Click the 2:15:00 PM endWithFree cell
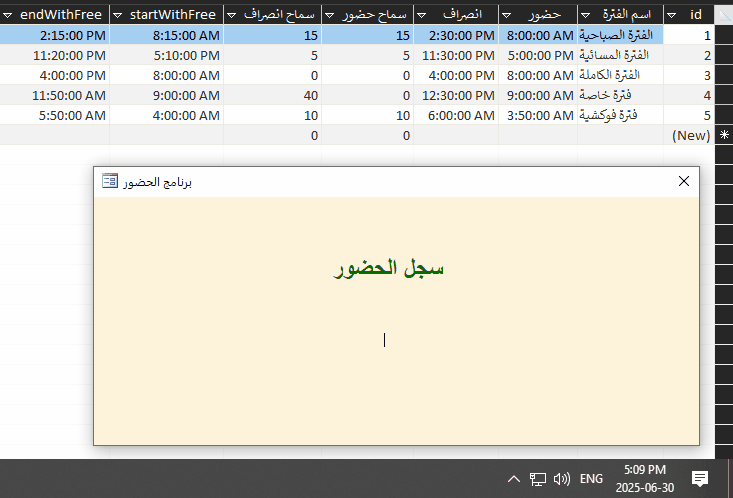This screenshot has height=498, width=733. pyautogui.click(x=55, y=35)
